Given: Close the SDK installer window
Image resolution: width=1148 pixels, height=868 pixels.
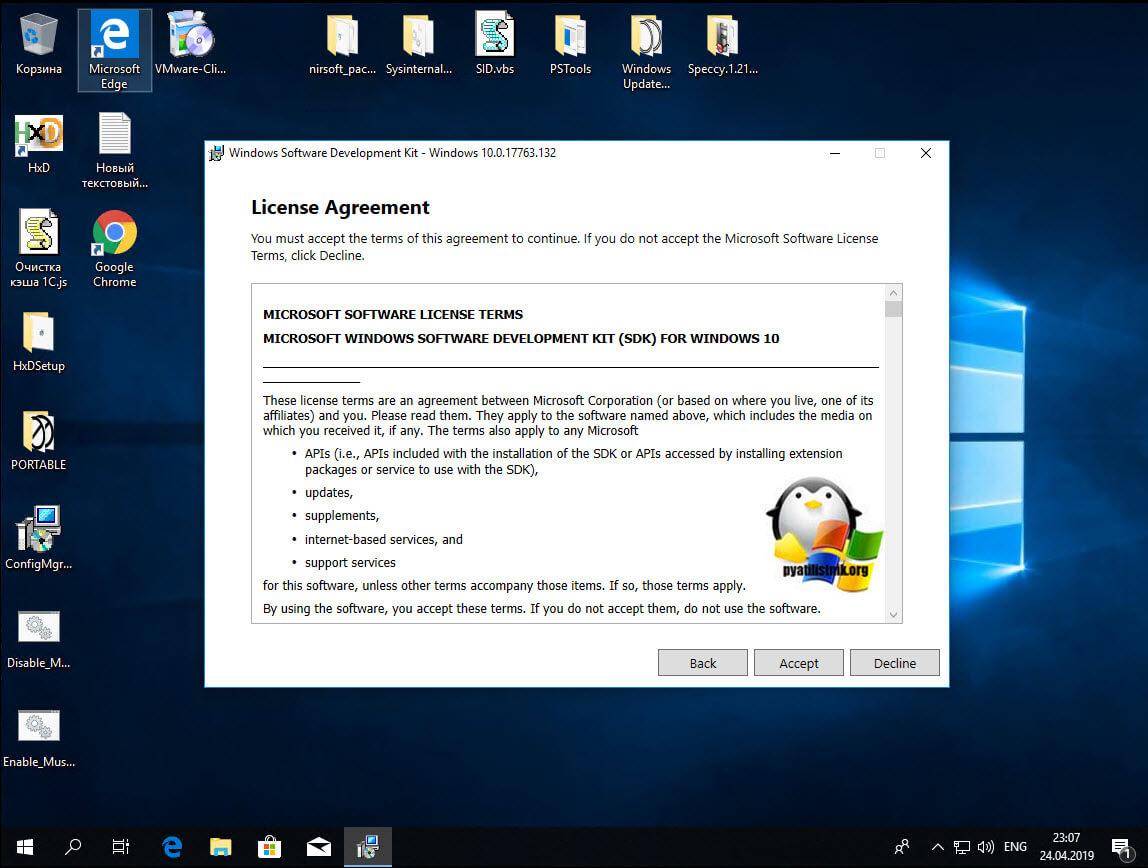Looking at the screenshot, I should [x=926, y=153].
